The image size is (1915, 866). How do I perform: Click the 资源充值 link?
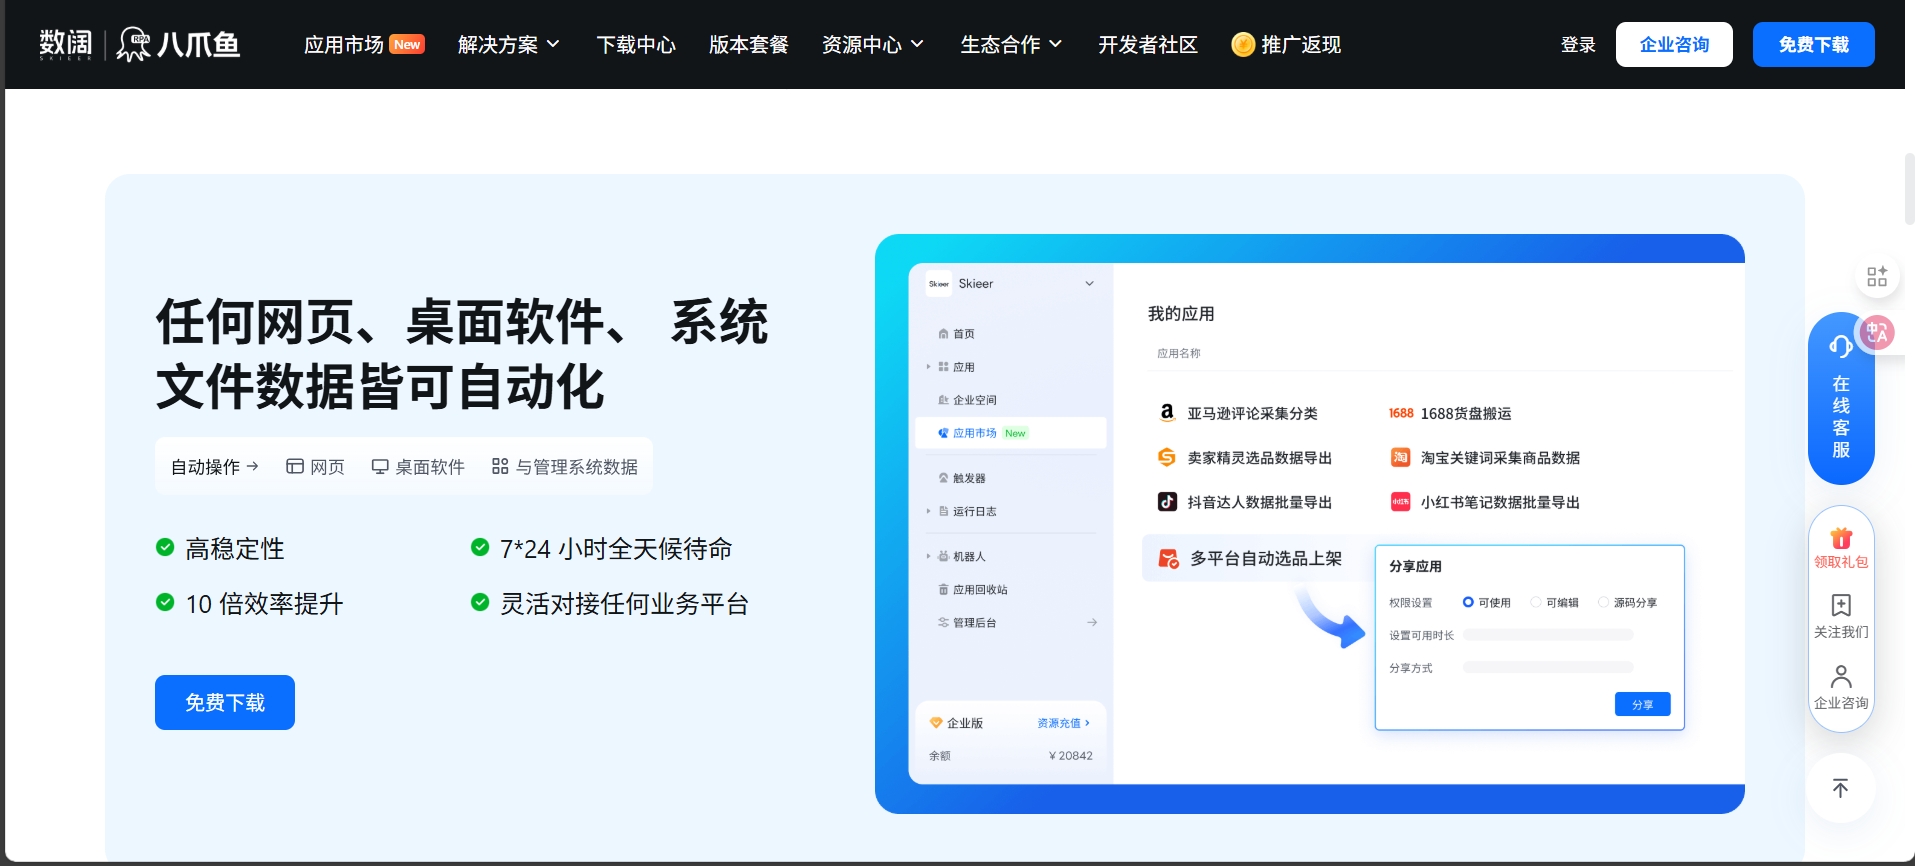pos(1063,723)
